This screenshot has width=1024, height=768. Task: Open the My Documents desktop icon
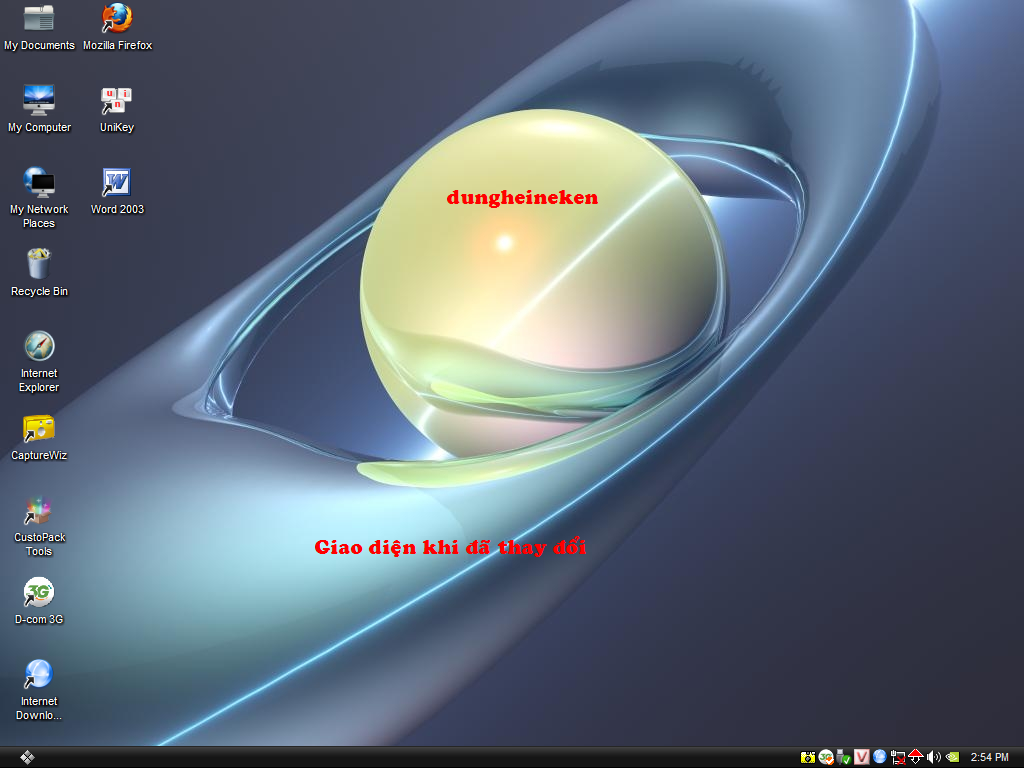pos(39,27)
